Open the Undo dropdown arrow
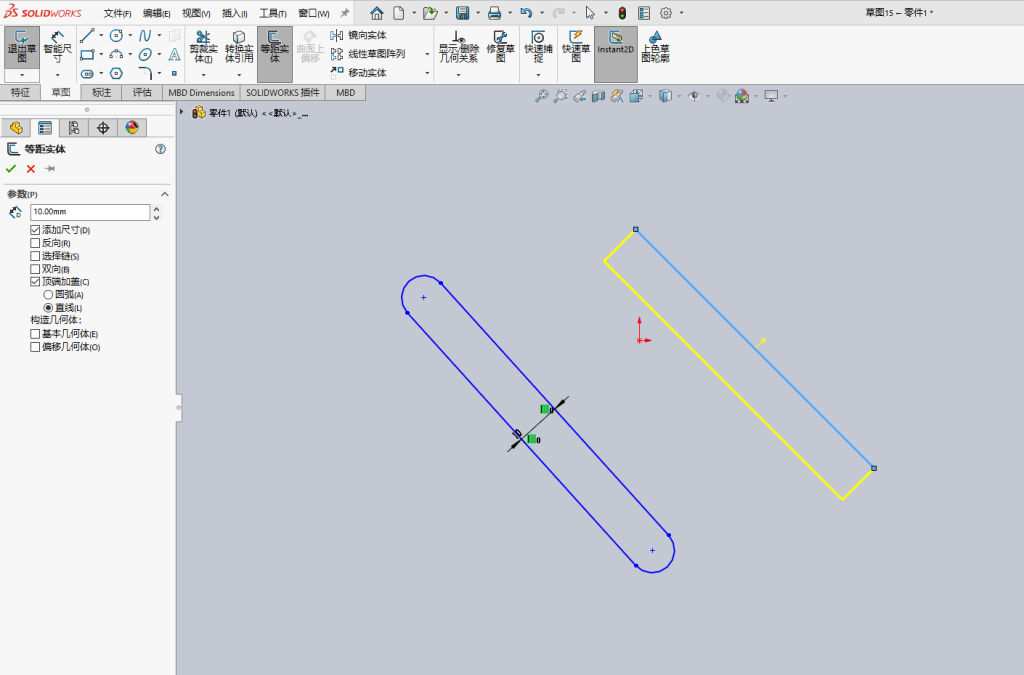 pyautogui.click(x=541, y=13)
